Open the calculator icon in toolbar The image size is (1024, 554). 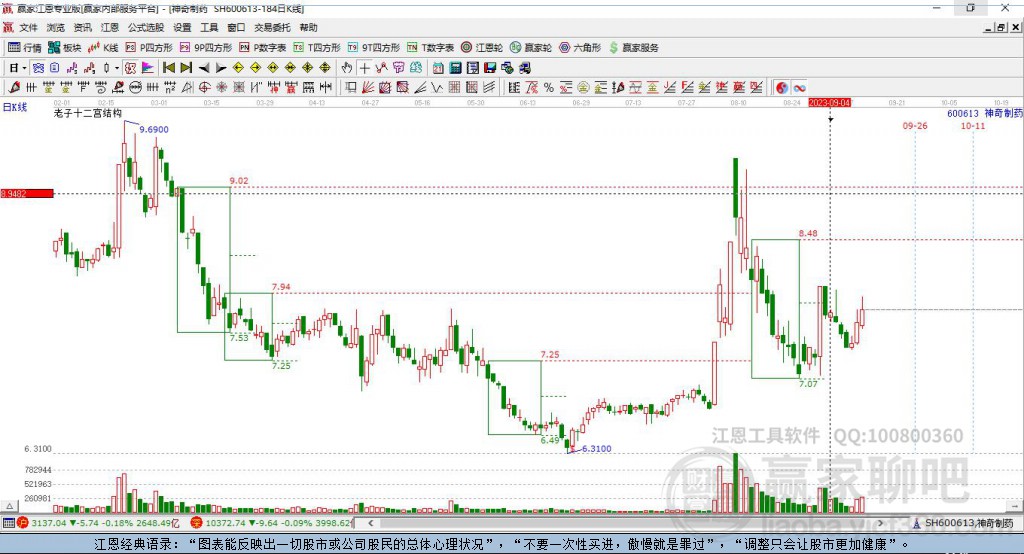tap(455, 68)
